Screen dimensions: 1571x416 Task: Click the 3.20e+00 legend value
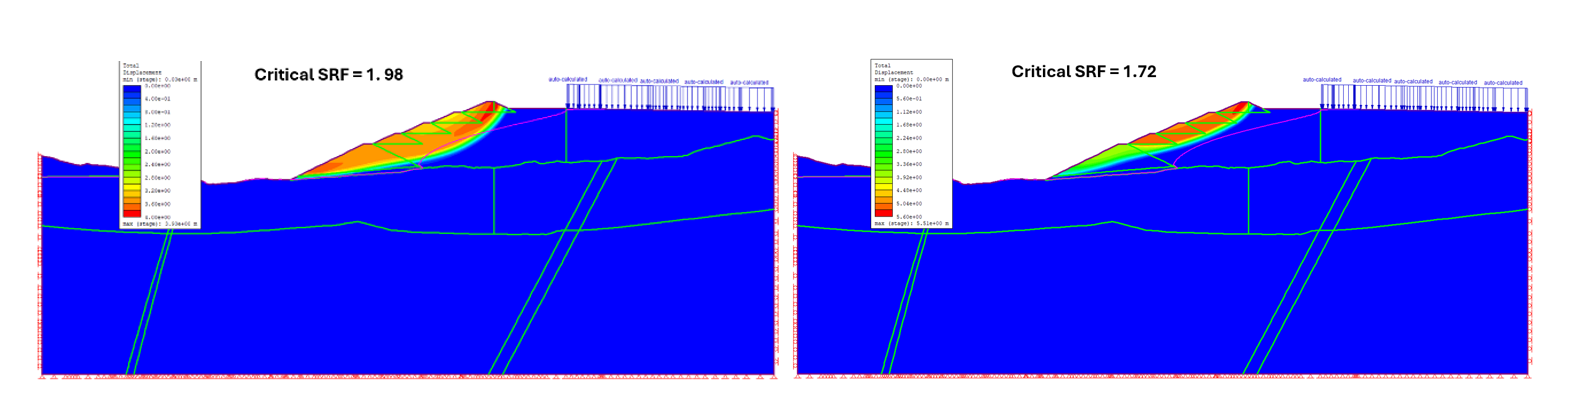point(158,190)
